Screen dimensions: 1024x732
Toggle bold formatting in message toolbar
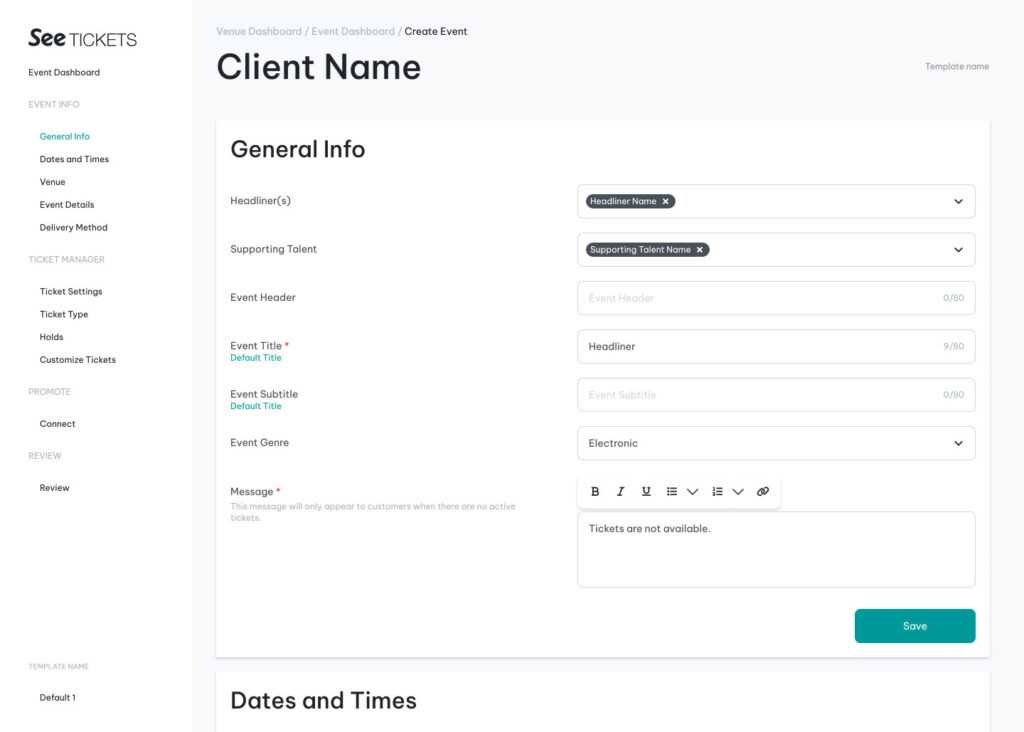pos(595,492)
